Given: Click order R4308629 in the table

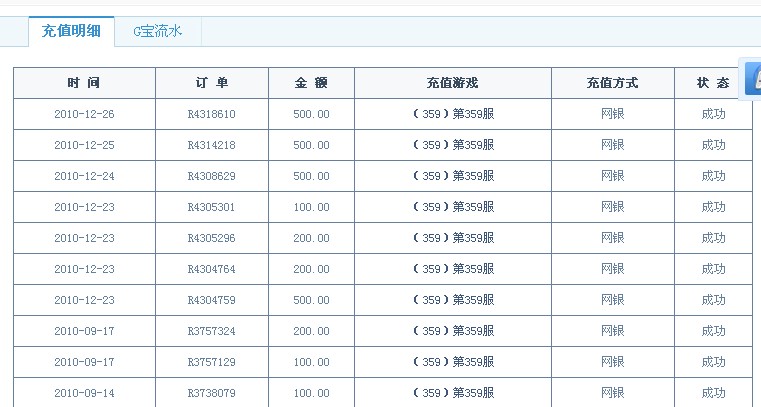Looking at the screenshot, I should [212, 176].
